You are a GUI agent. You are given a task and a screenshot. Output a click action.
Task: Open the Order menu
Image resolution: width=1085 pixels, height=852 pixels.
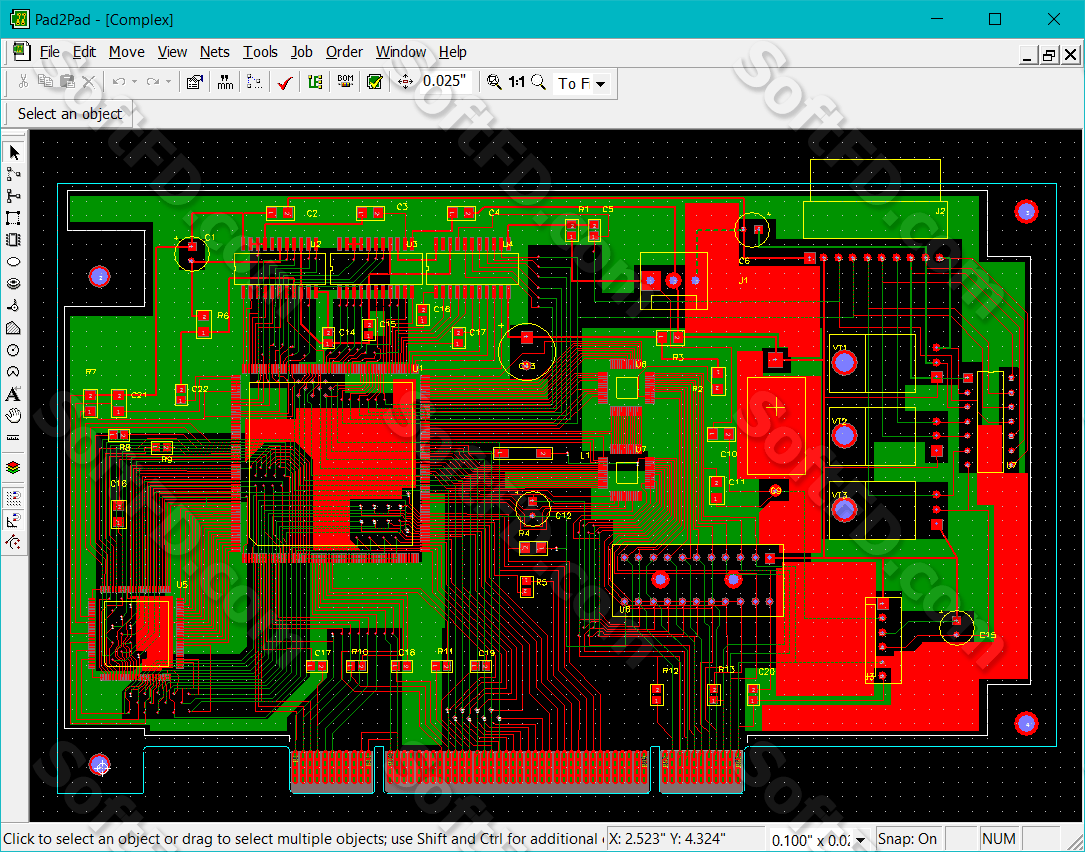(x=345, y=52)
